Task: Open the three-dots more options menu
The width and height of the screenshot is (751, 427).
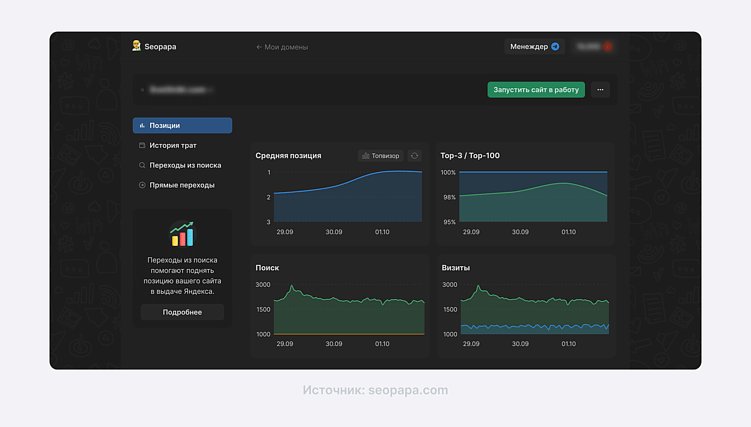Action: coord(600,90)
